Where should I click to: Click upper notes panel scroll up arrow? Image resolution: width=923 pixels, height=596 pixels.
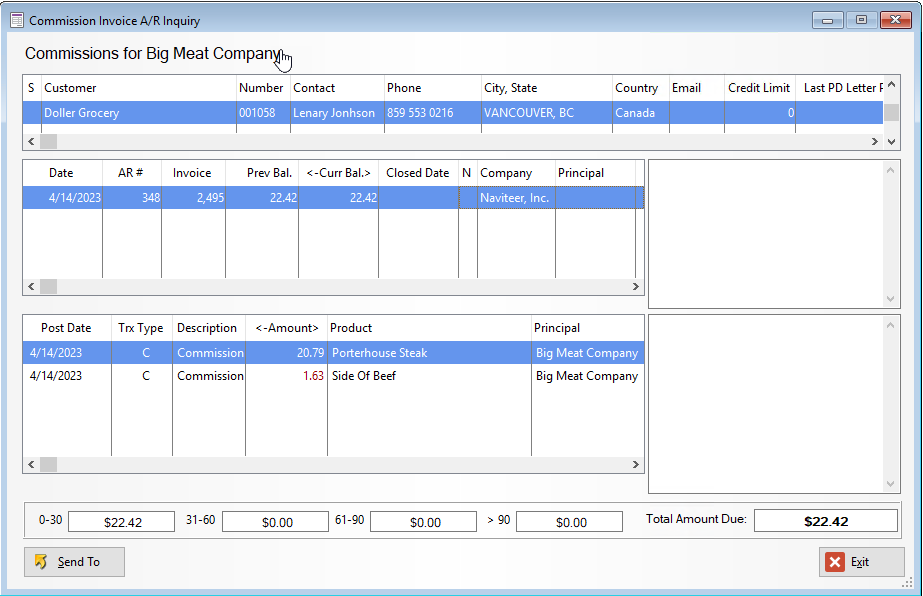890,171
